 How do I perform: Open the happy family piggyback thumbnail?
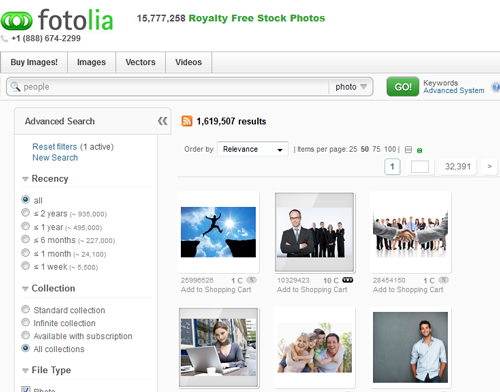click(x=315, y=348)
